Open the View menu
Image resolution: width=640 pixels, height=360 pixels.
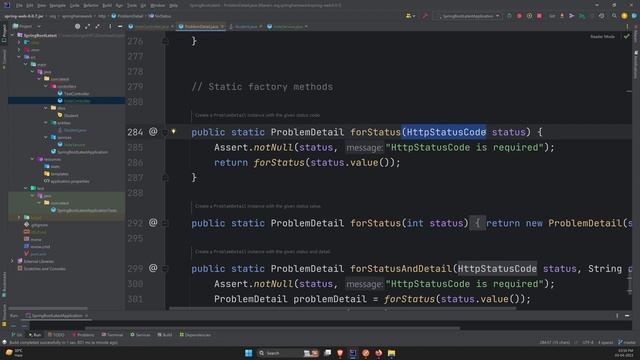click(42, 5)
